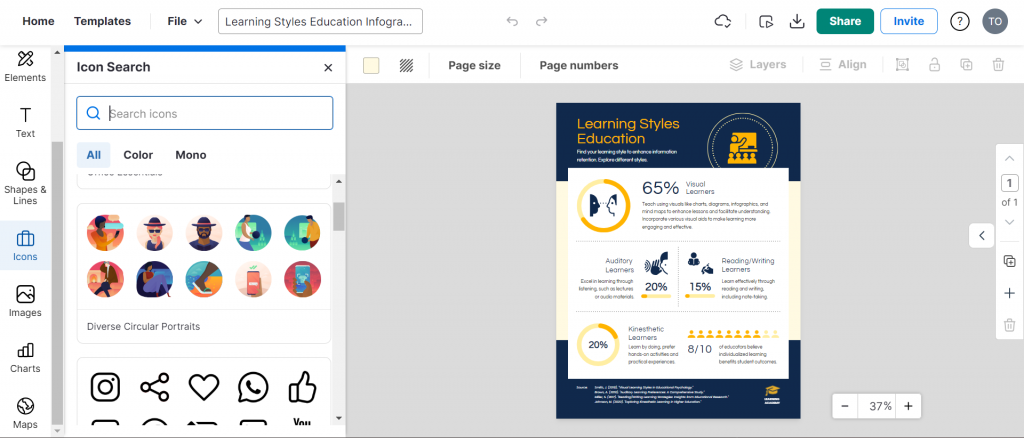This screenshot has height=438, width=1024.
Task: Download the design
Action: pos(797,22)
